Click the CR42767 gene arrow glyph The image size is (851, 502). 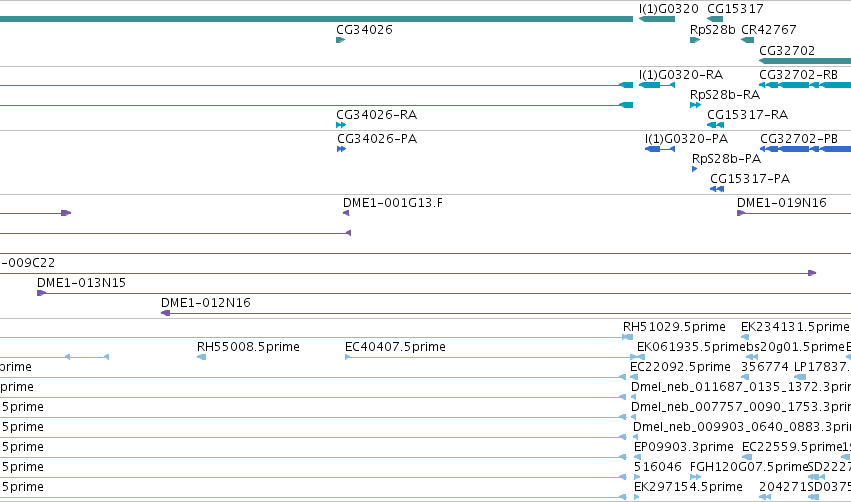(748, 40)
